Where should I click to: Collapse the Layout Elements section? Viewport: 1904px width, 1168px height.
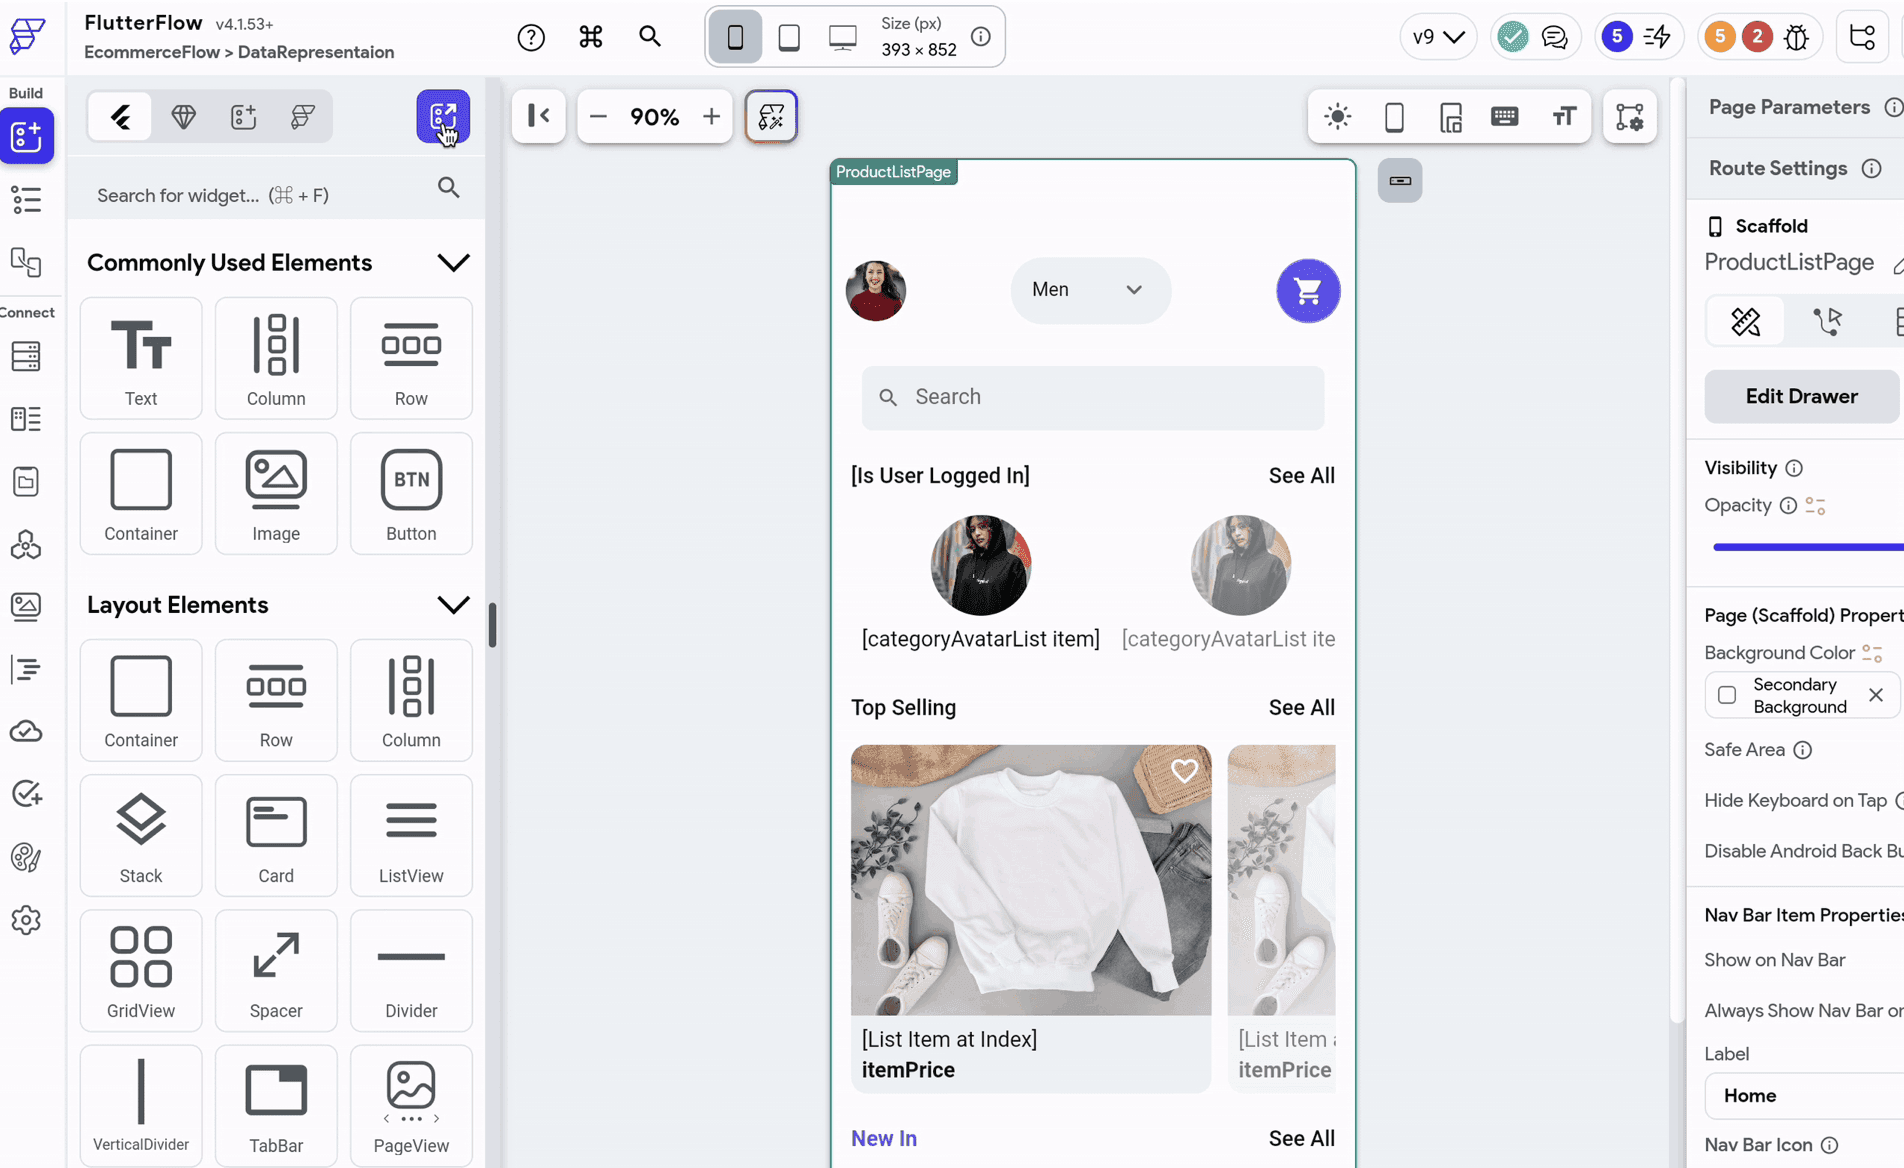click(x=453, y=605)
